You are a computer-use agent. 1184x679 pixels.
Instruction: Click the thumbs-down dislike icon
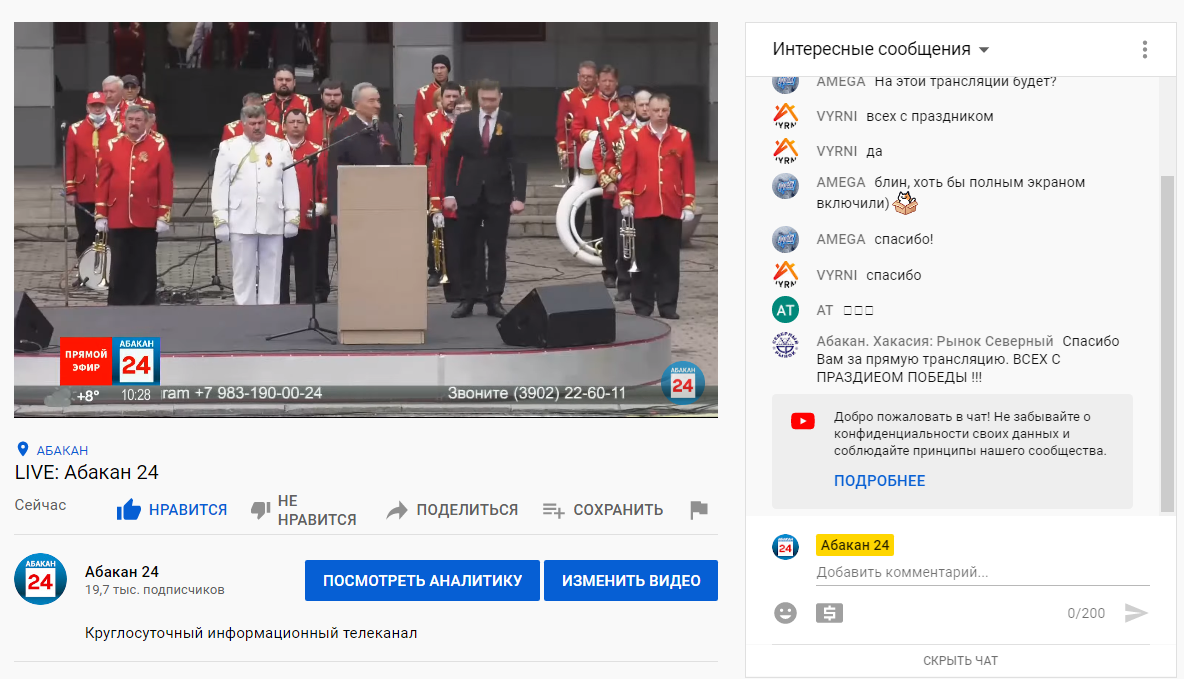[x=261, y=510]
